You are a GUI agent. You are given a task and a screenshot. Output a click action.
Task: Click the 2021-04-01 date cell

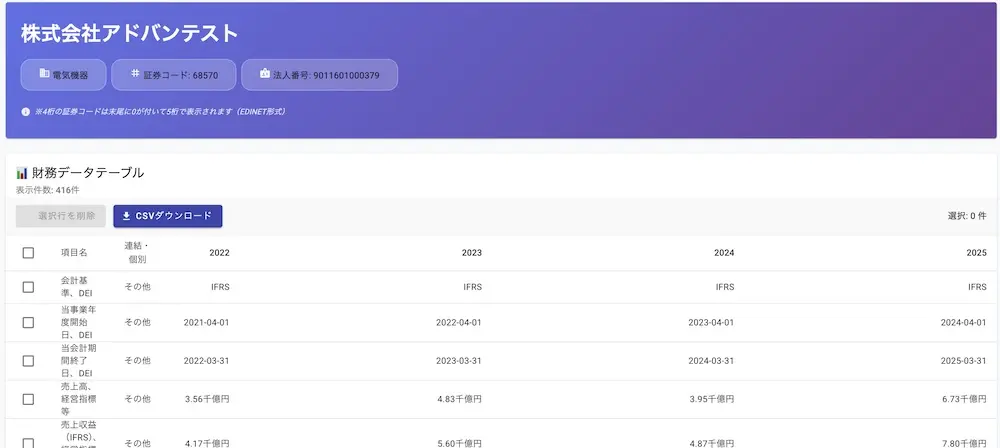(x=206, y=323)
